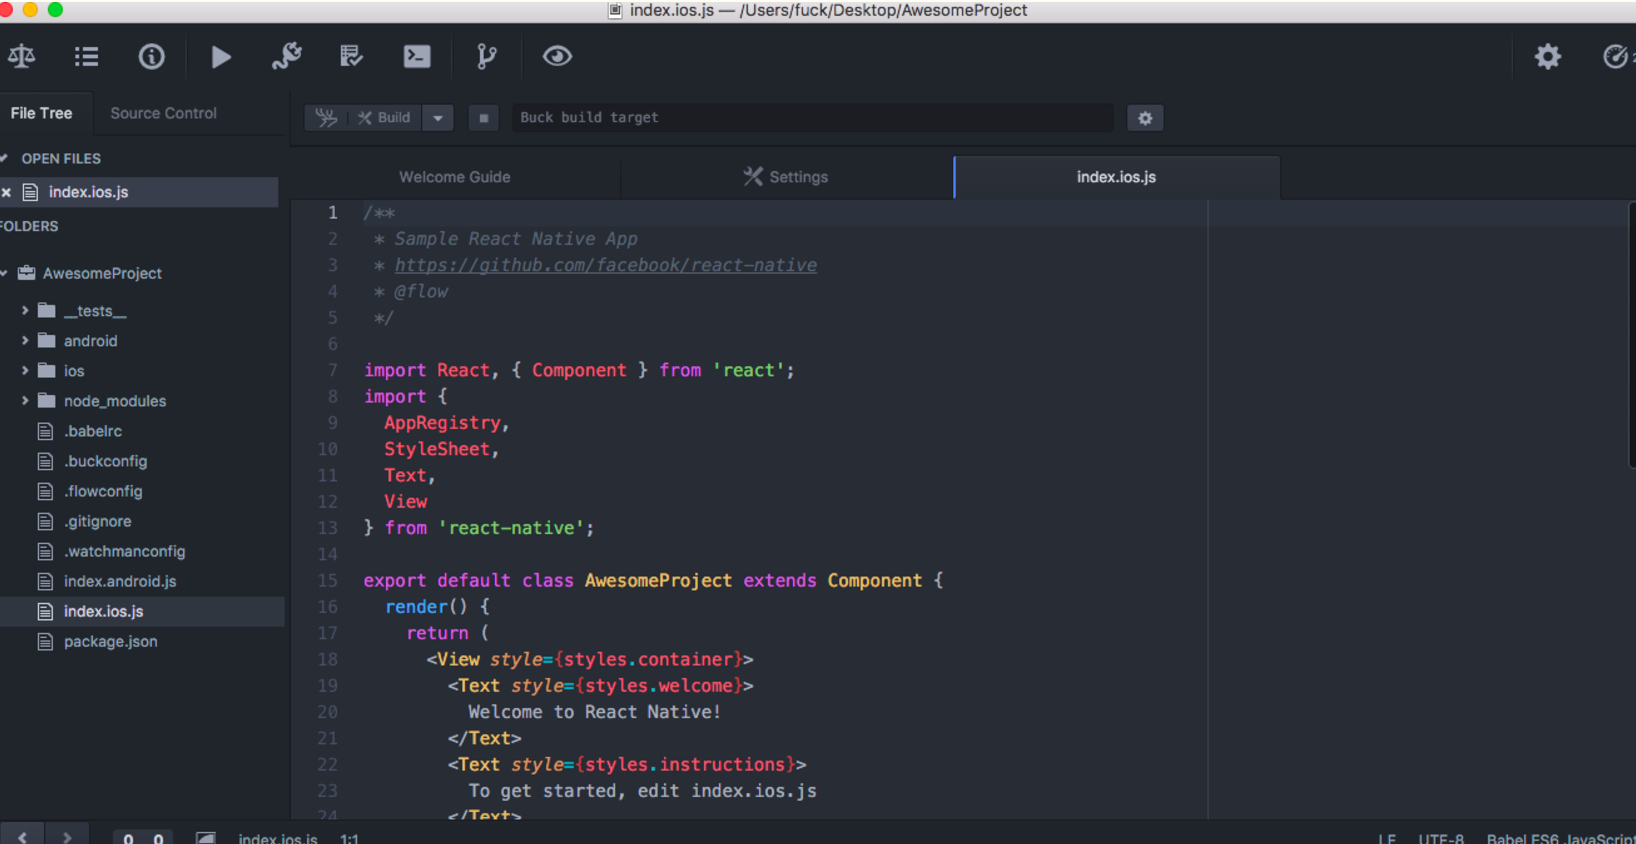This screenshot has width=1636, height=844.
Task: Click the small icon after 0 0 counter
Action: (205, 838)
